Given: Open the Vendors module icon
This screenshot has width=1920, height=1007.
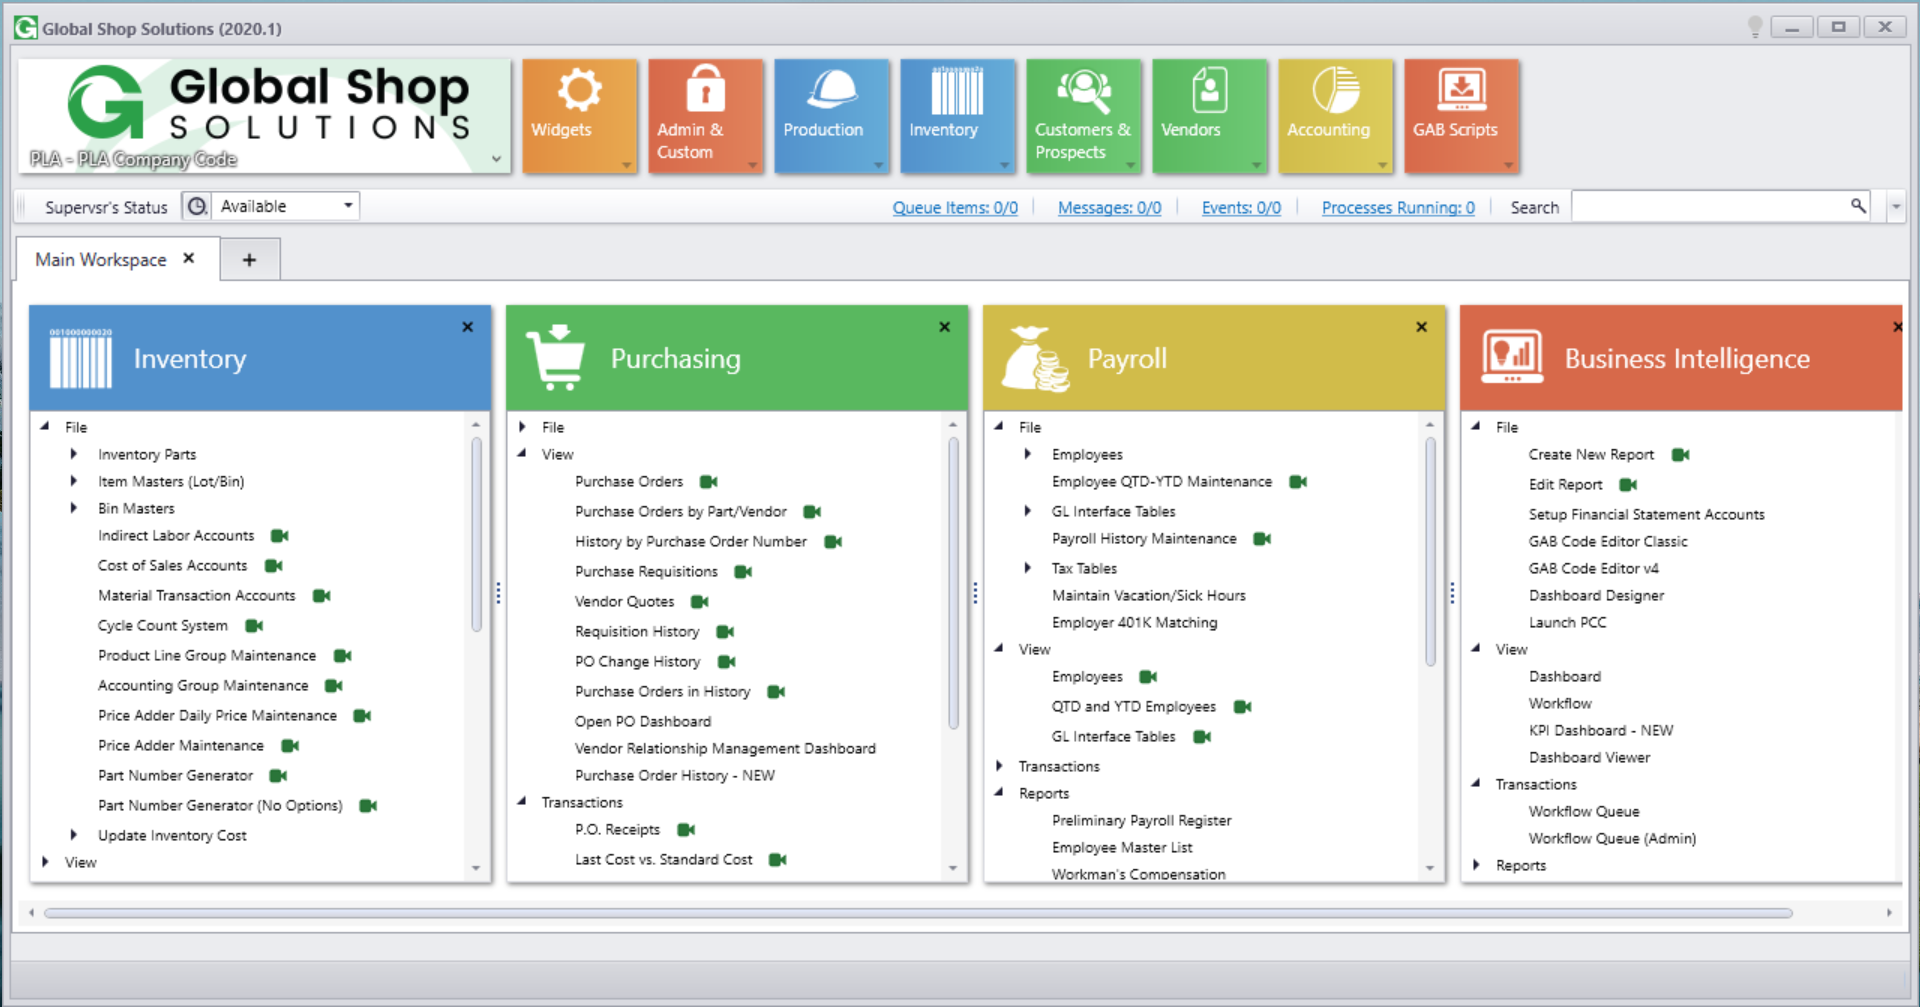Looking at the screenshot, I should point(1209,114).
